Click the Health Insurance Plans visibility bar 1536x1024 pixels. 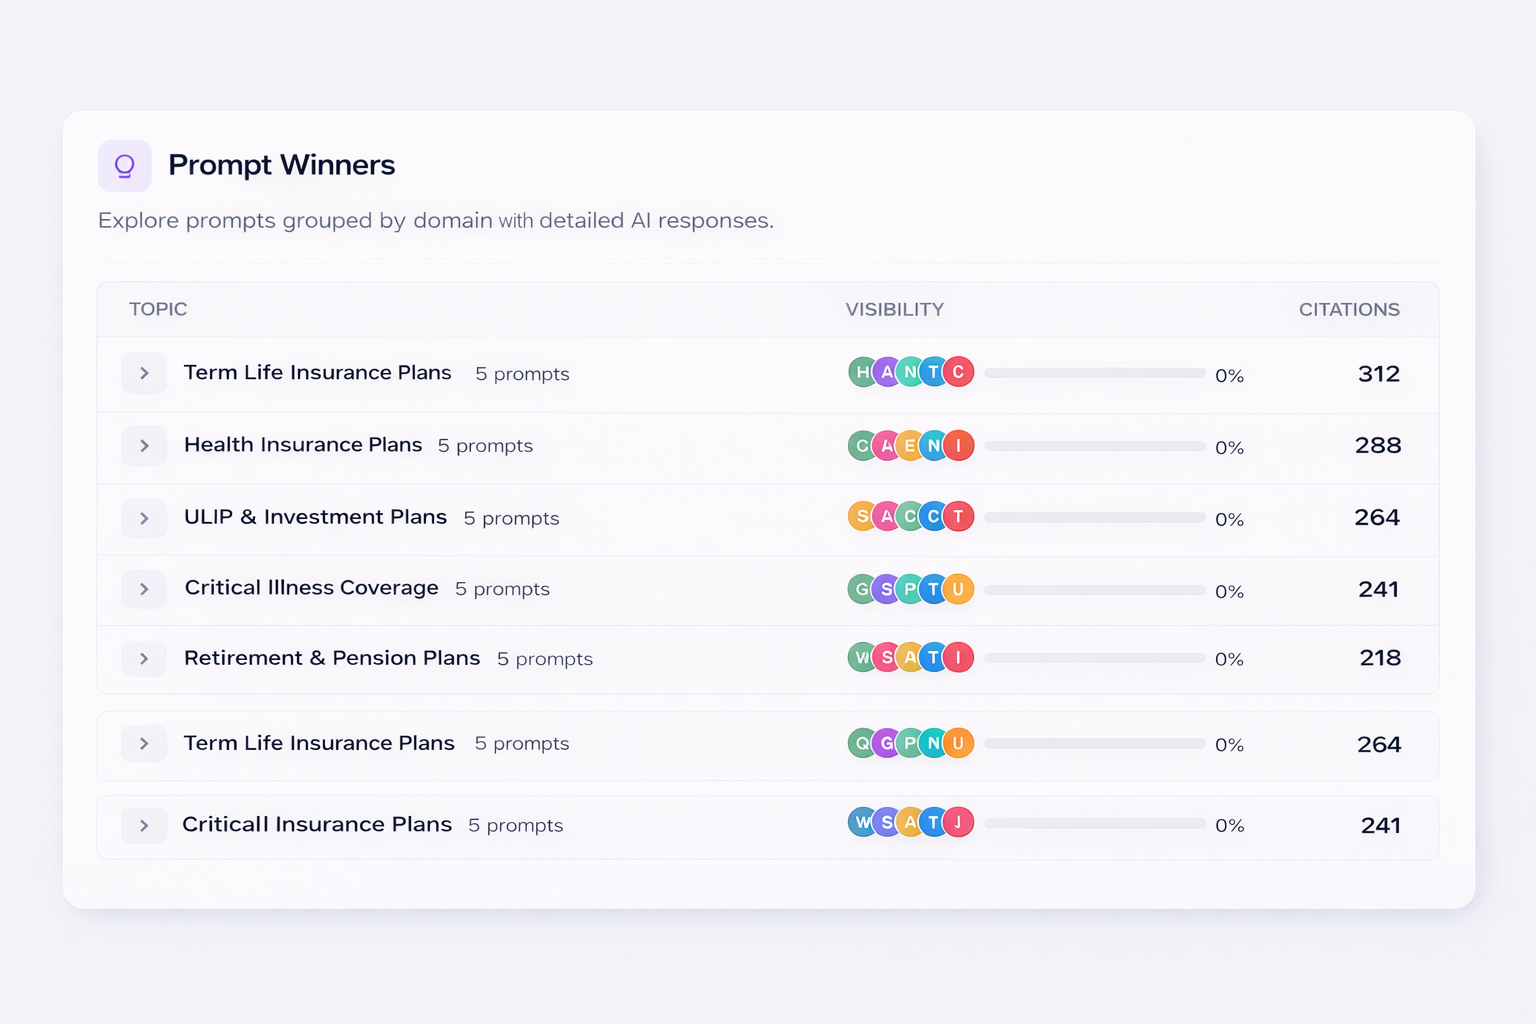(x=1094, y=446)
